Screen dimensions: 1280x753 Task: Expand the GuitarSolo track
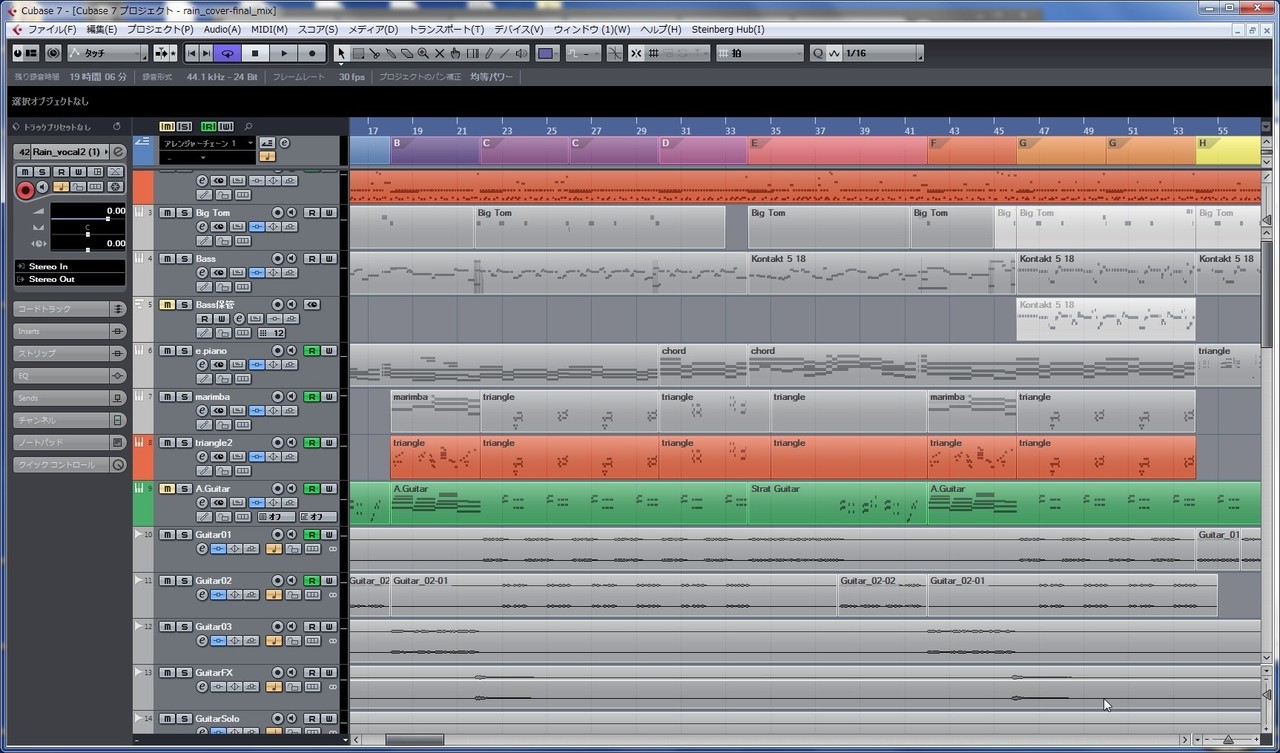pyautogui.click(x=139, y=719)
